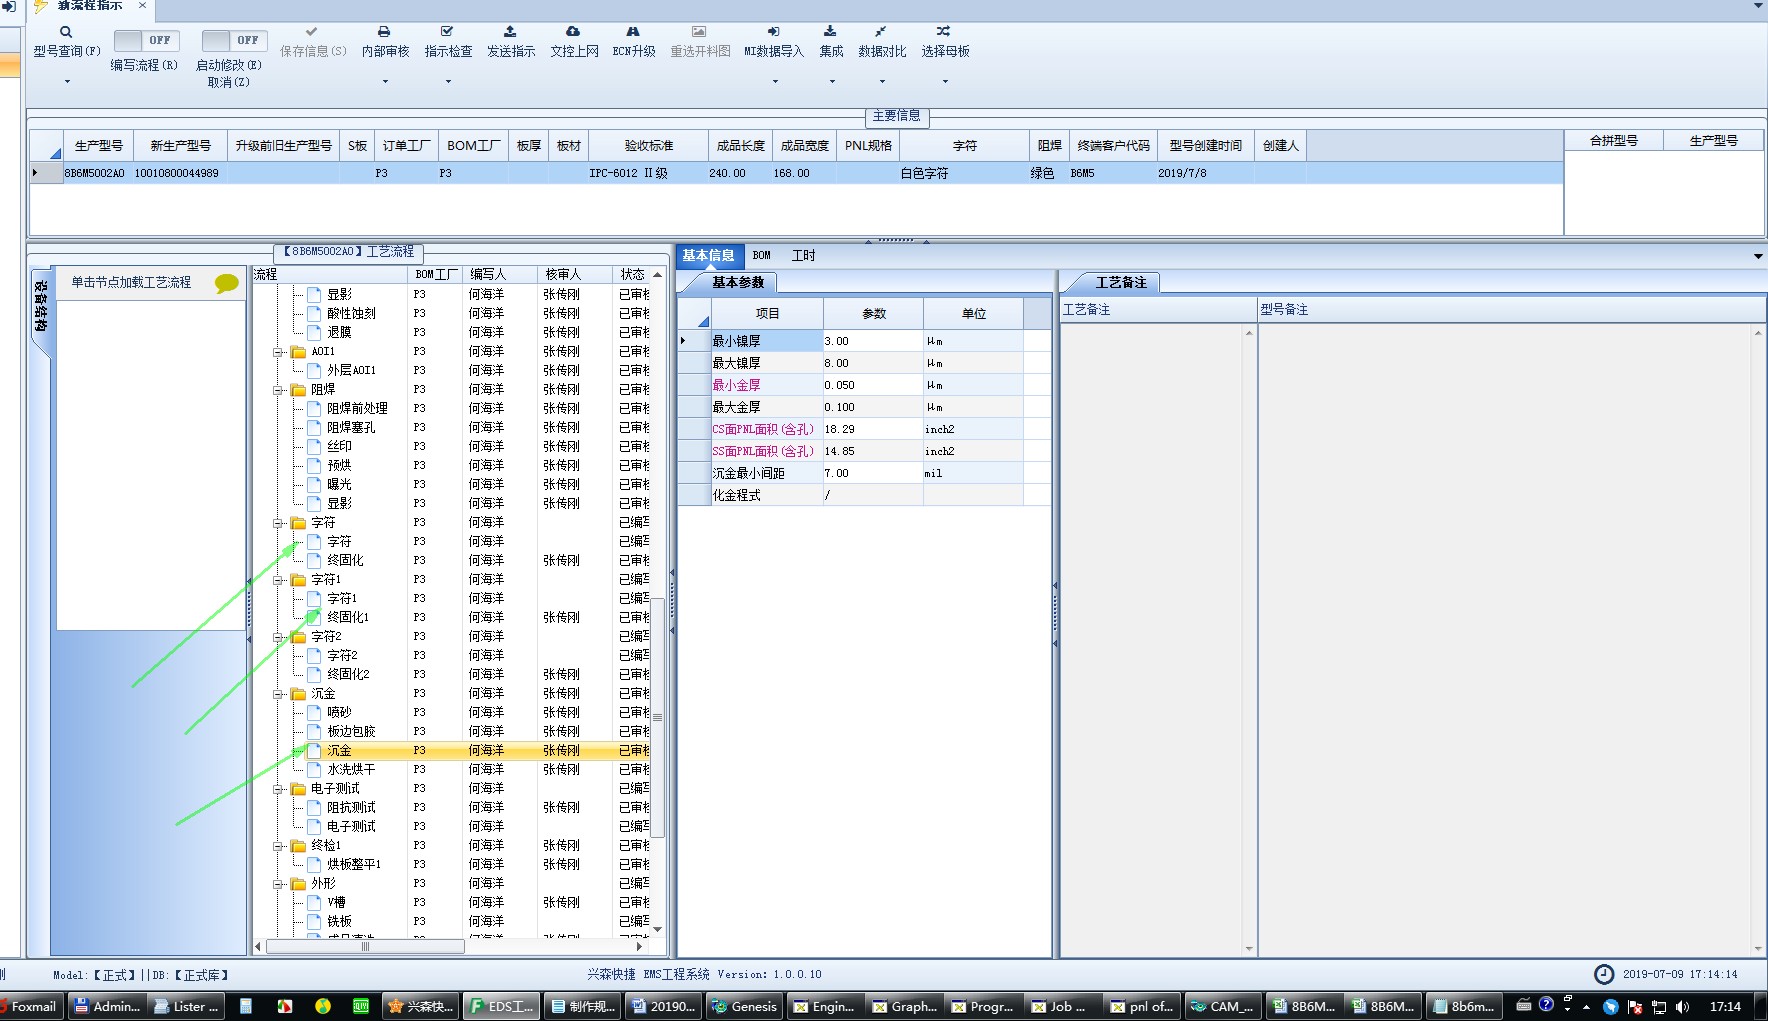Image resolution: width=1768 pixels, height=1021 pixels.
Task: Select the 阻焊塞孔 node
Action: [x=351, y=428]
